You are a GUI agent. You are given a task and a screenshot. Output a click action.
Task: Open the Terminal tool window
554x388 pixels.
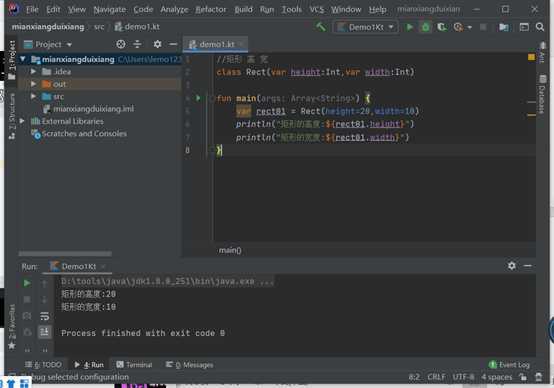(134, 365)
